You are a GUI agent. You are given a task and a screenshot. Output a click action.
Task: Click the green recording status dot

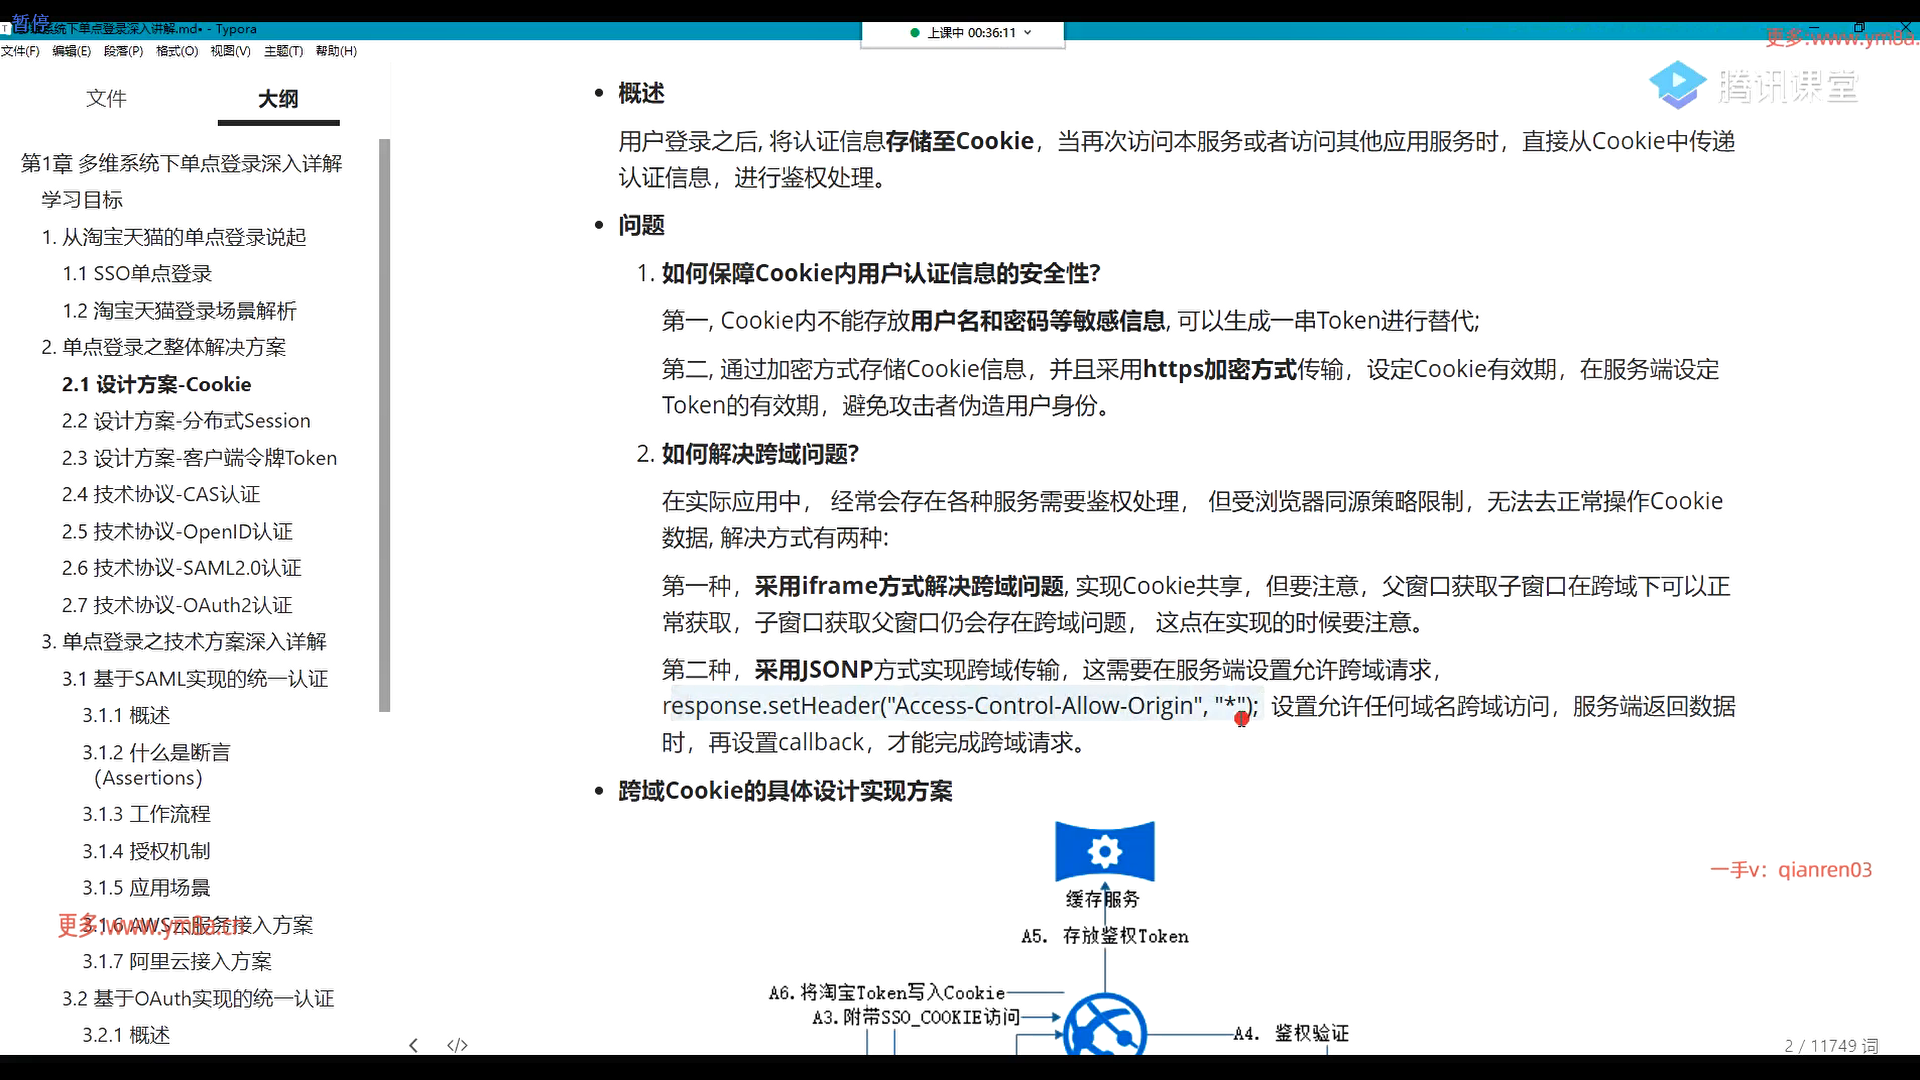(914, 33)
